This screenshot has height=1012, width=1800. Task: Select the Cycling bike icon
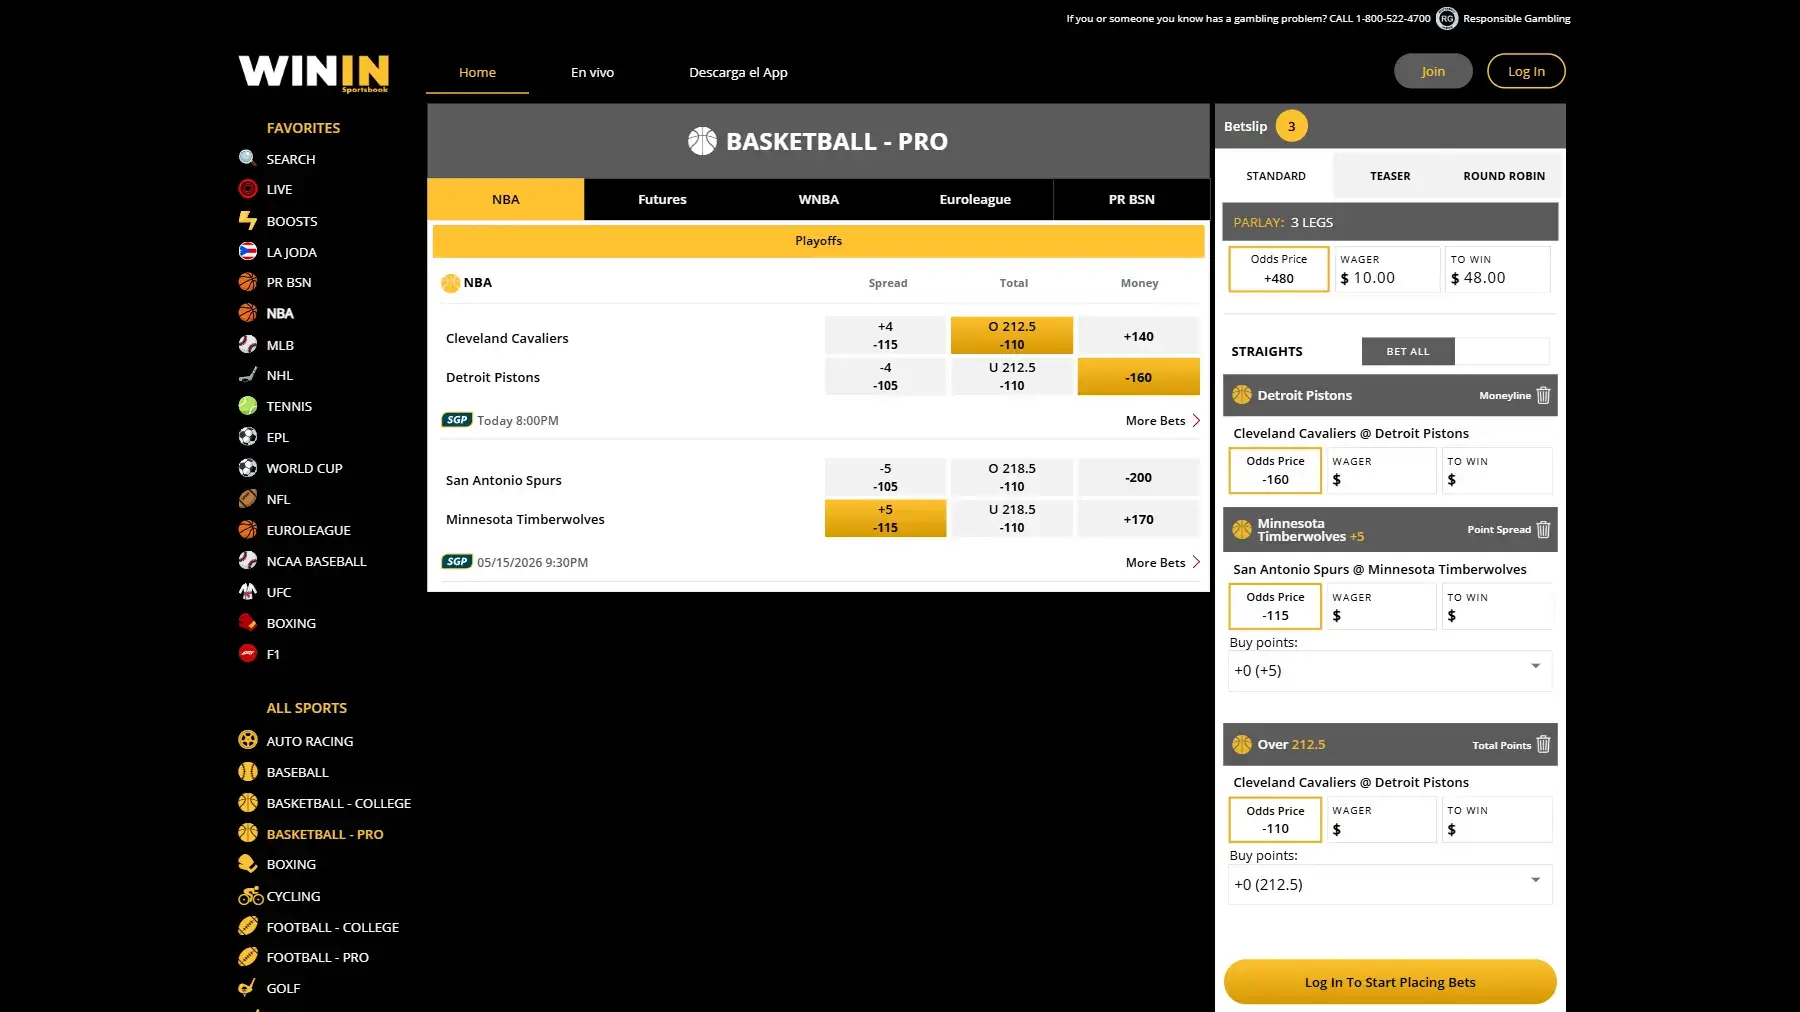click(x=250, y=896)
